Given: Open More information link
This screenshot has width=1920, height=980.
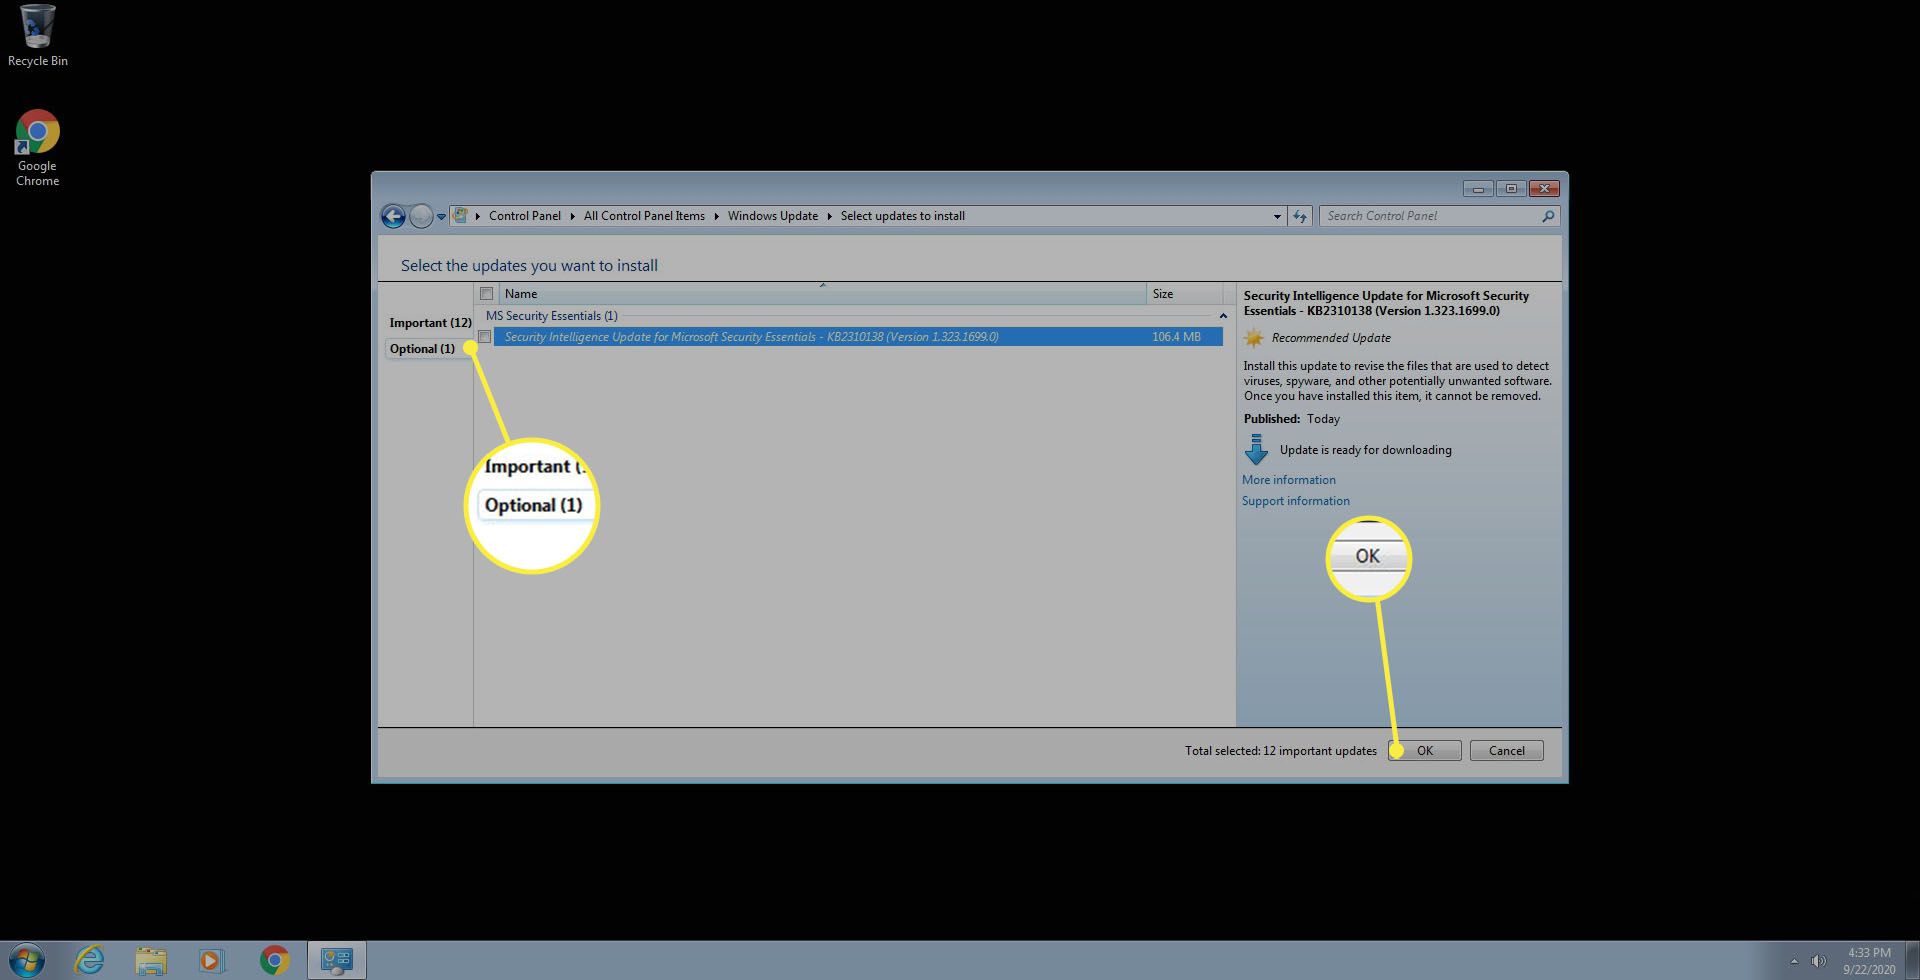Looking at the screenshot, I should coord(1288,480).
